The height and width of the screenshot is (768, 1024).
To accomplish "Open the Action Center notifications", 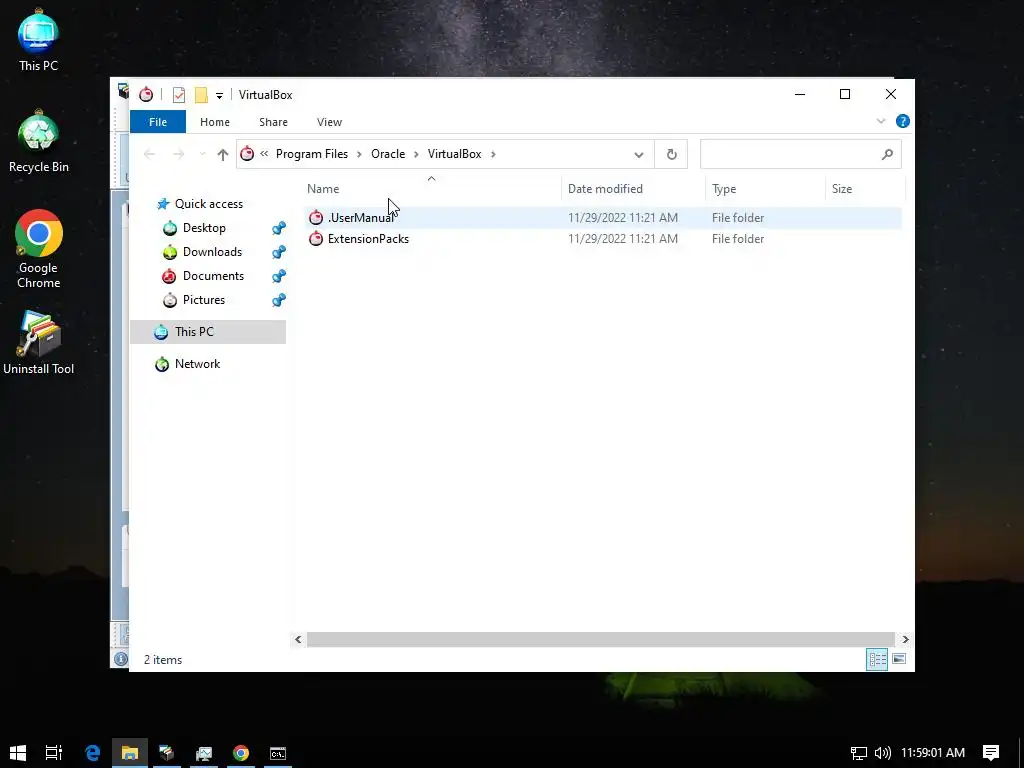I will 991,753.
